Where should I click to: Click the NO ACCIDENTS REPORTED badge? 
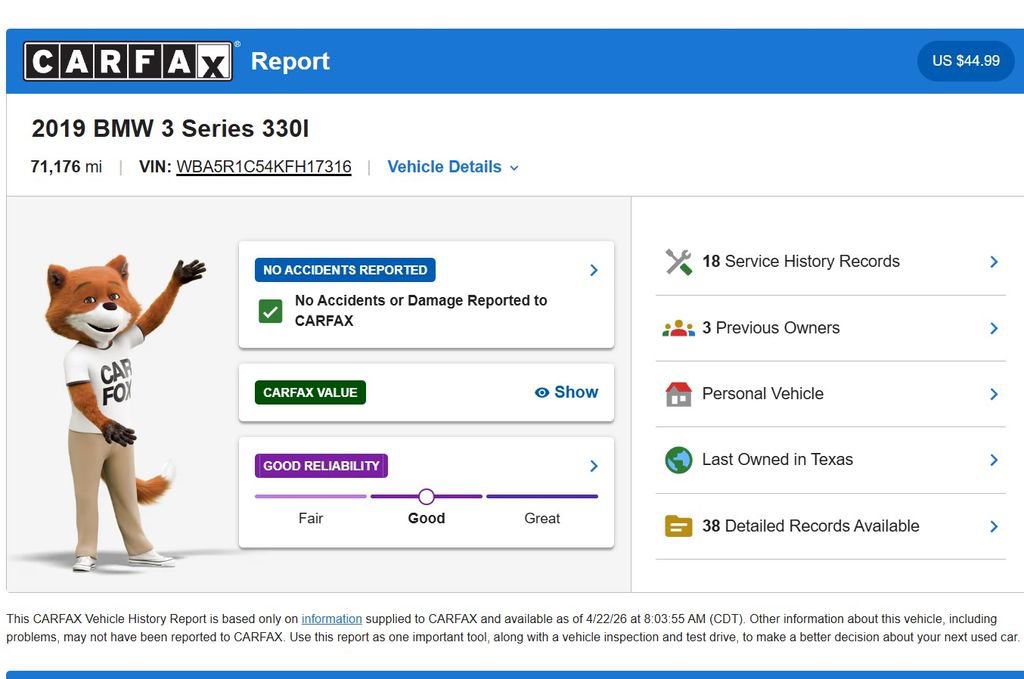[x=345, y=270]
